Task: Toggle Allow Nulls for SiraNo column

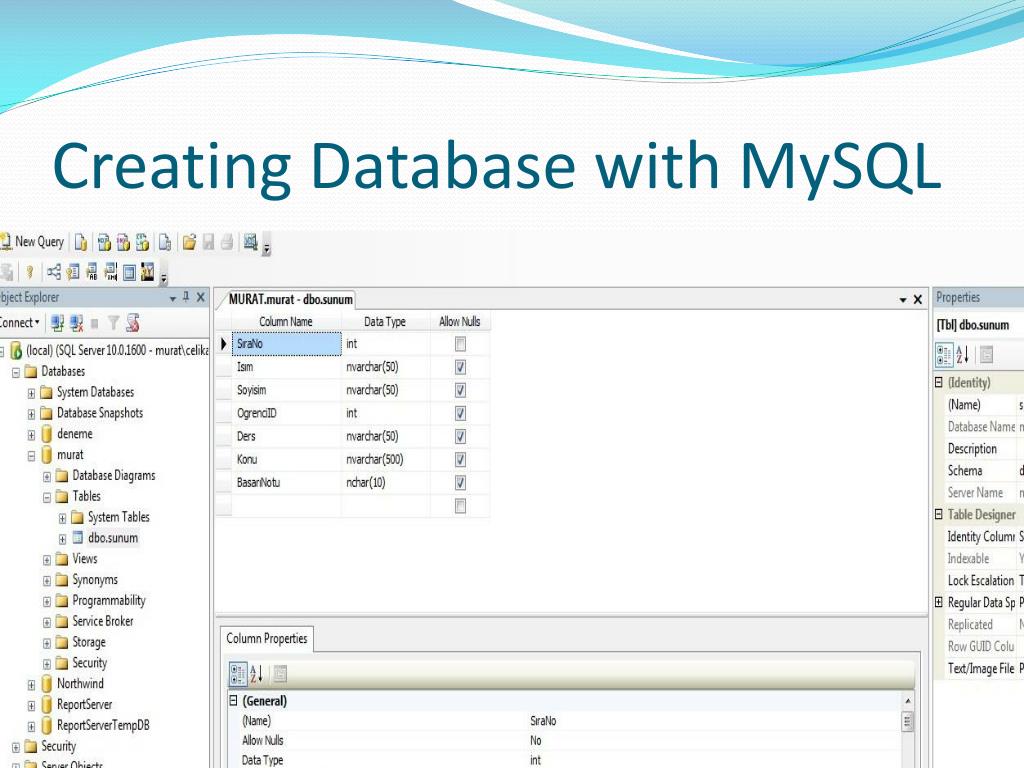Action: click(460, 344)
